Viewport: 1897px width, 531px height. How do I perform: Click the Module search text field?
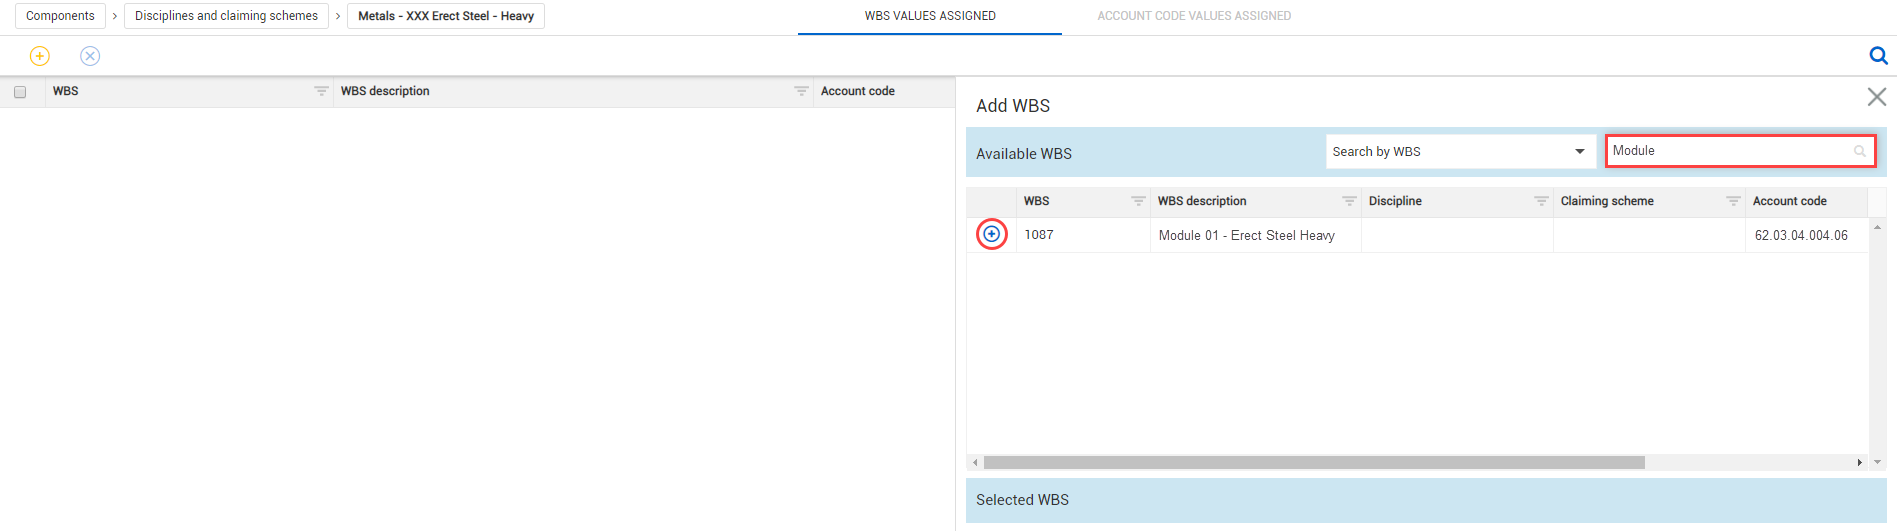click(1730, 151)
